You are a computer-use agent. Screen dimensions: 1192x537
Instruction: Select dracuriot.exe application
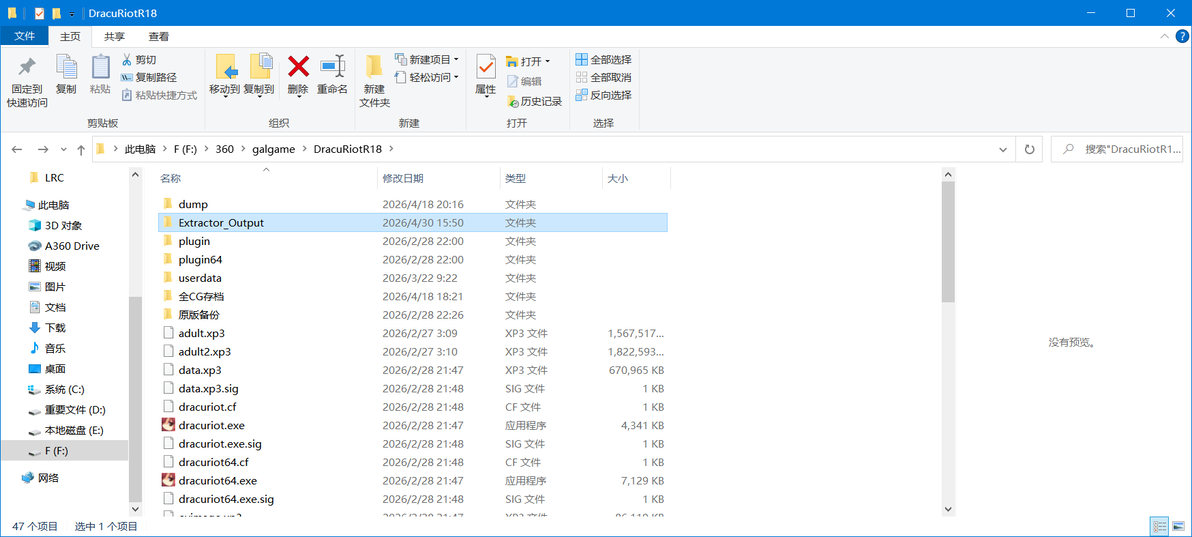[x=413, y=425]
